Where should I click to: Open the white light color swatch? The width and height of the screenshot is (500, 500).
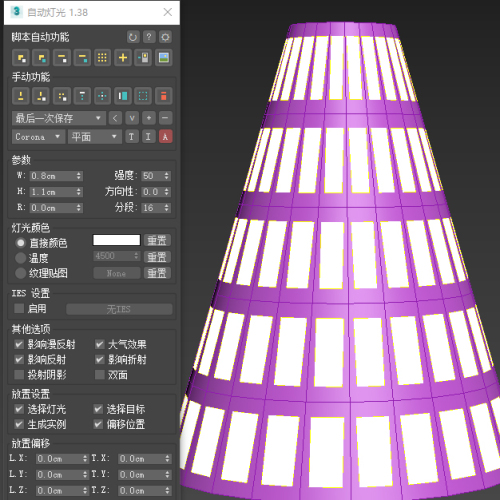pyautogui.click(x=116, y=240)
